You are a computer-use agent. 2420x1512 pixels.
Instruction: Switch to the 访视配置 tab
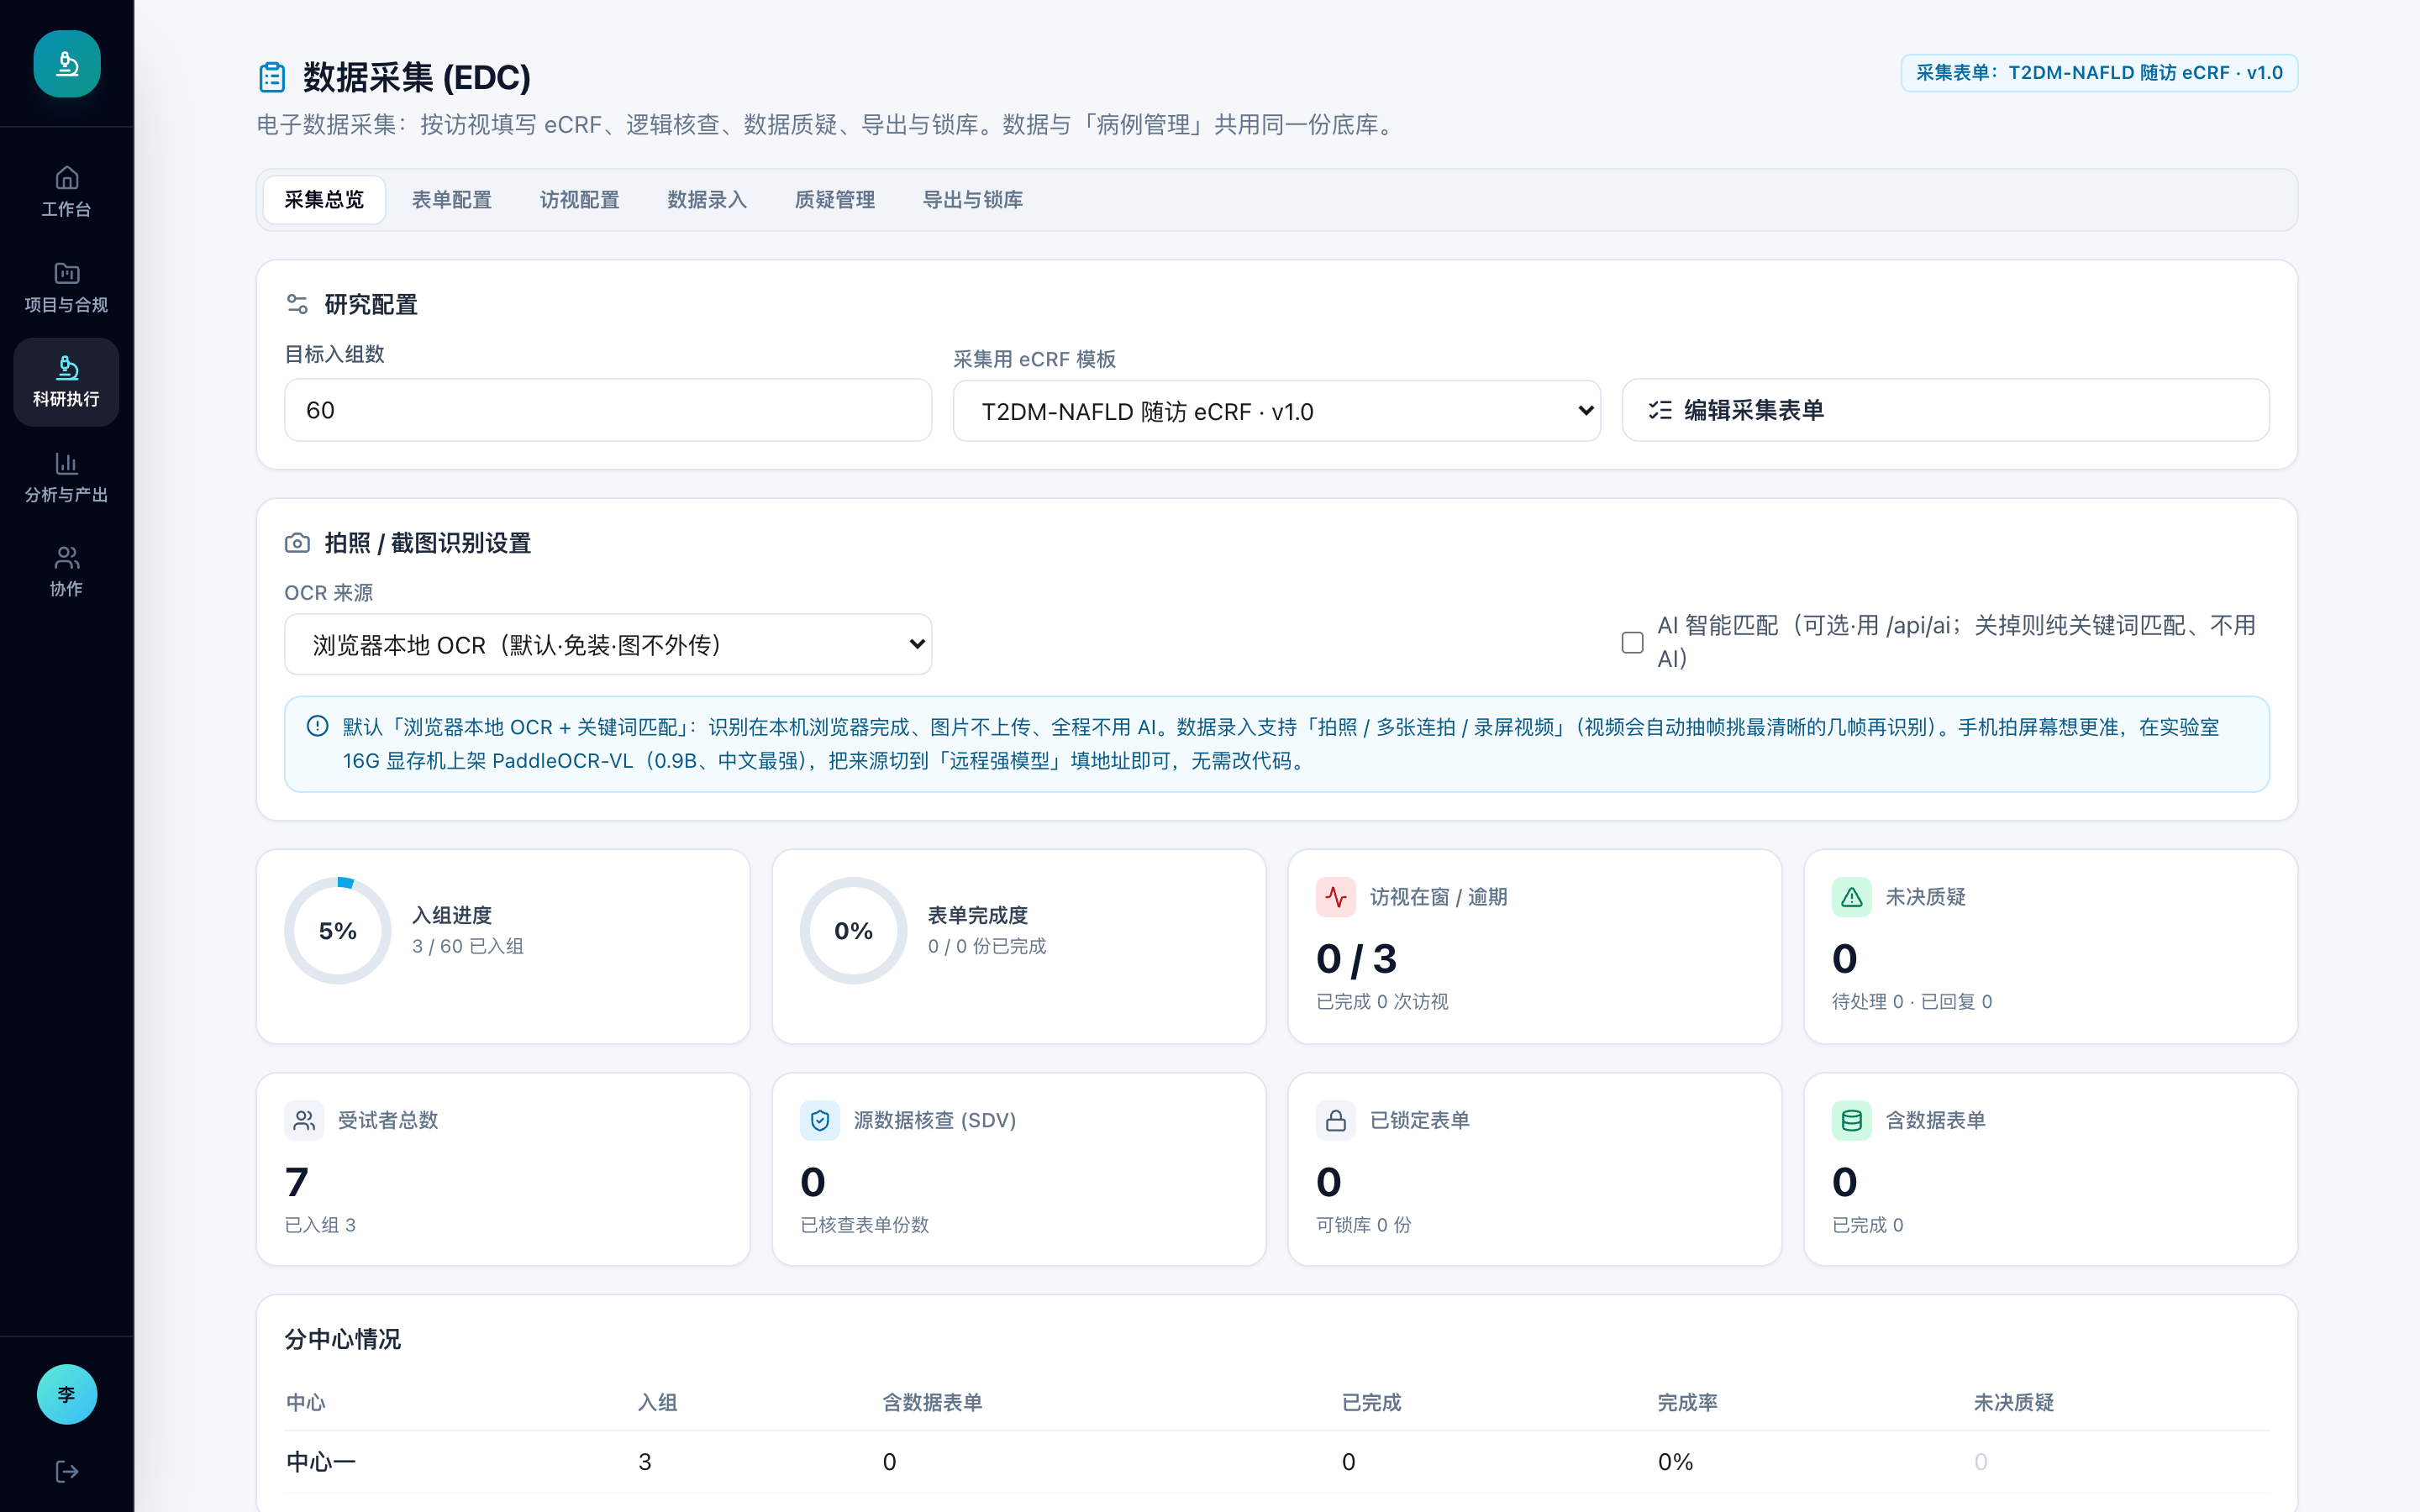[580, 200]
